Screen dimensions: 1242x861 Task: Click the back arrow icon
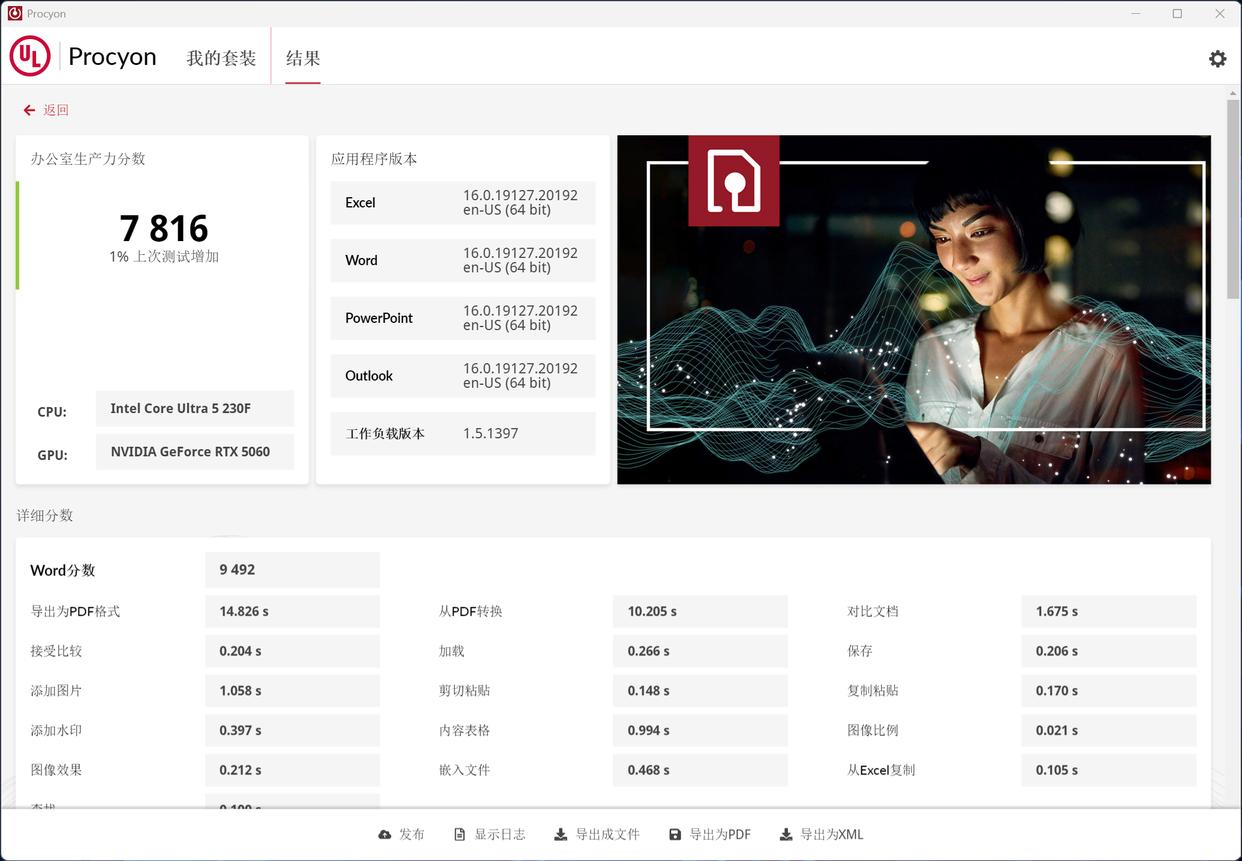coord(29,110)
